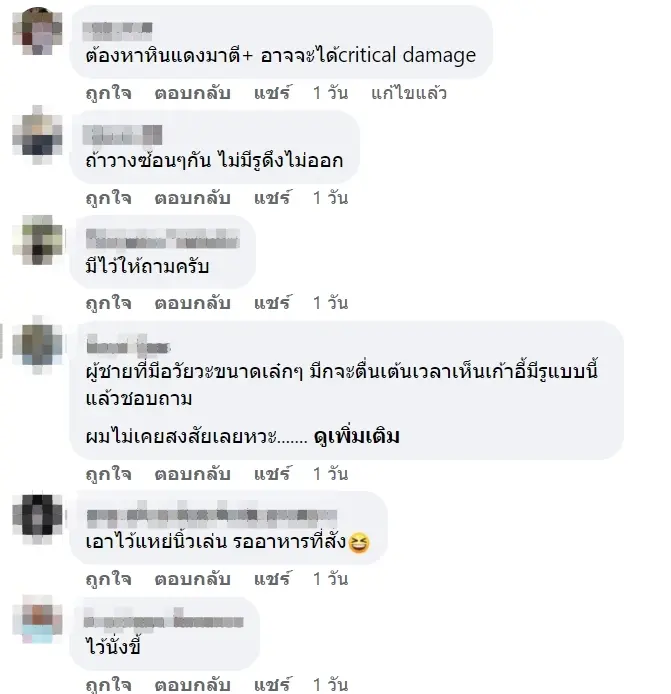Click avatar of the first commenter

pyautogui.click(x=38, y=31)
